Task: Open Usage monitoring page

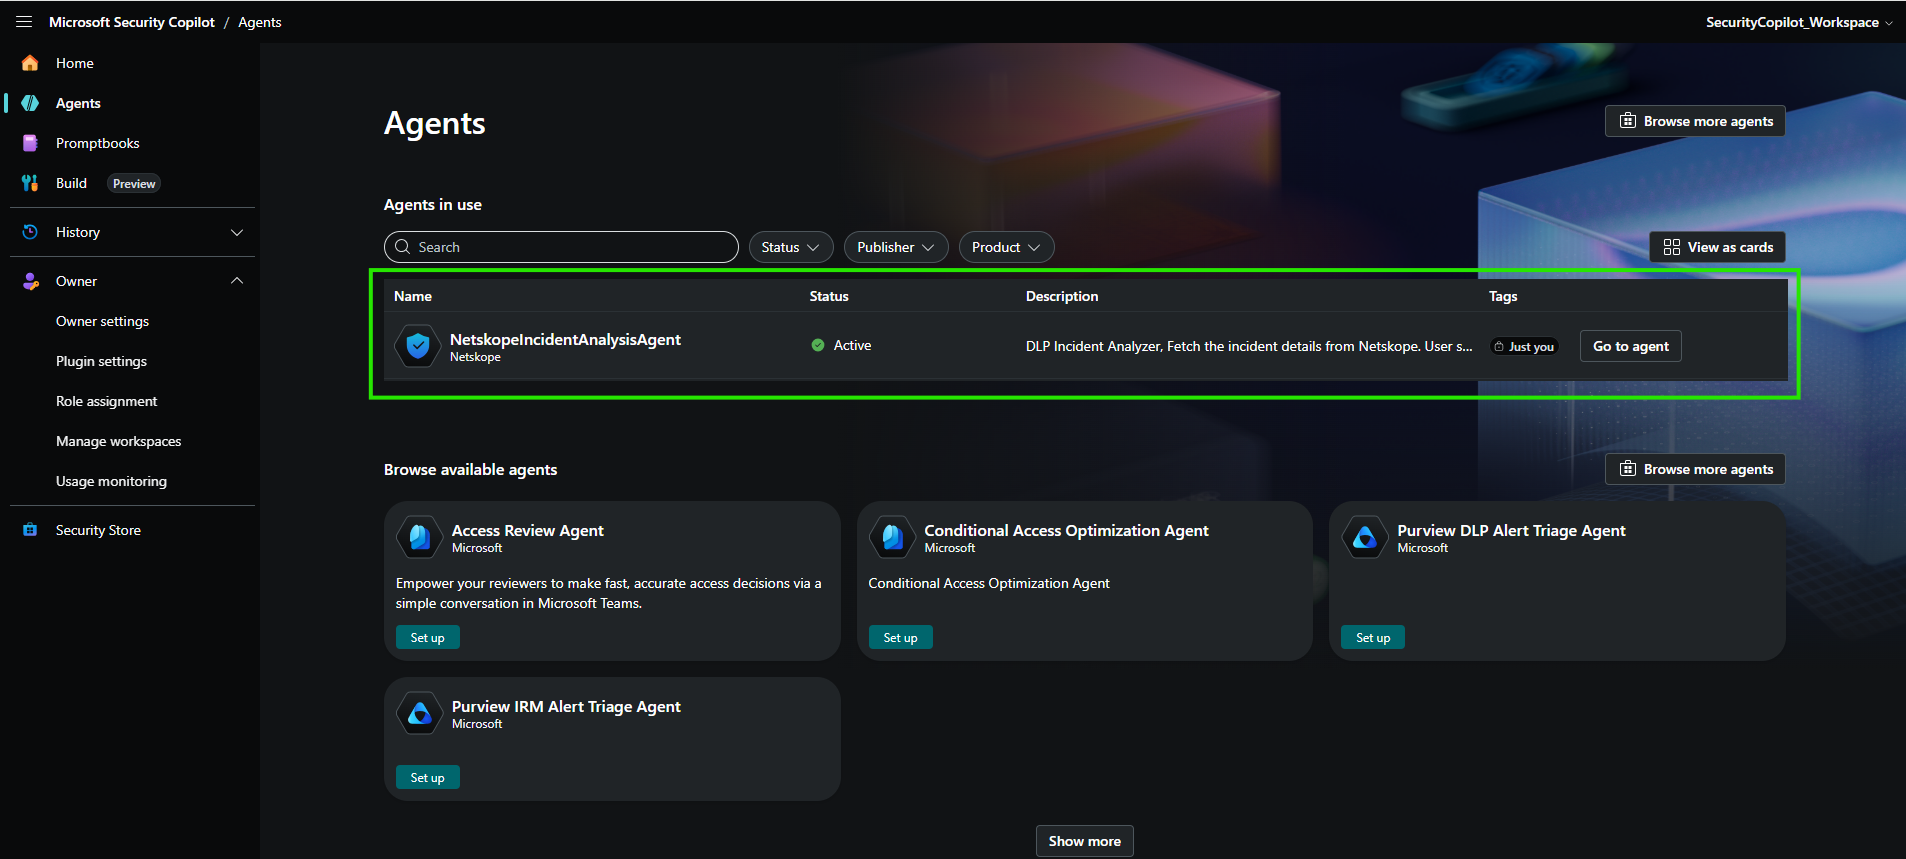Action: point(111,481)
